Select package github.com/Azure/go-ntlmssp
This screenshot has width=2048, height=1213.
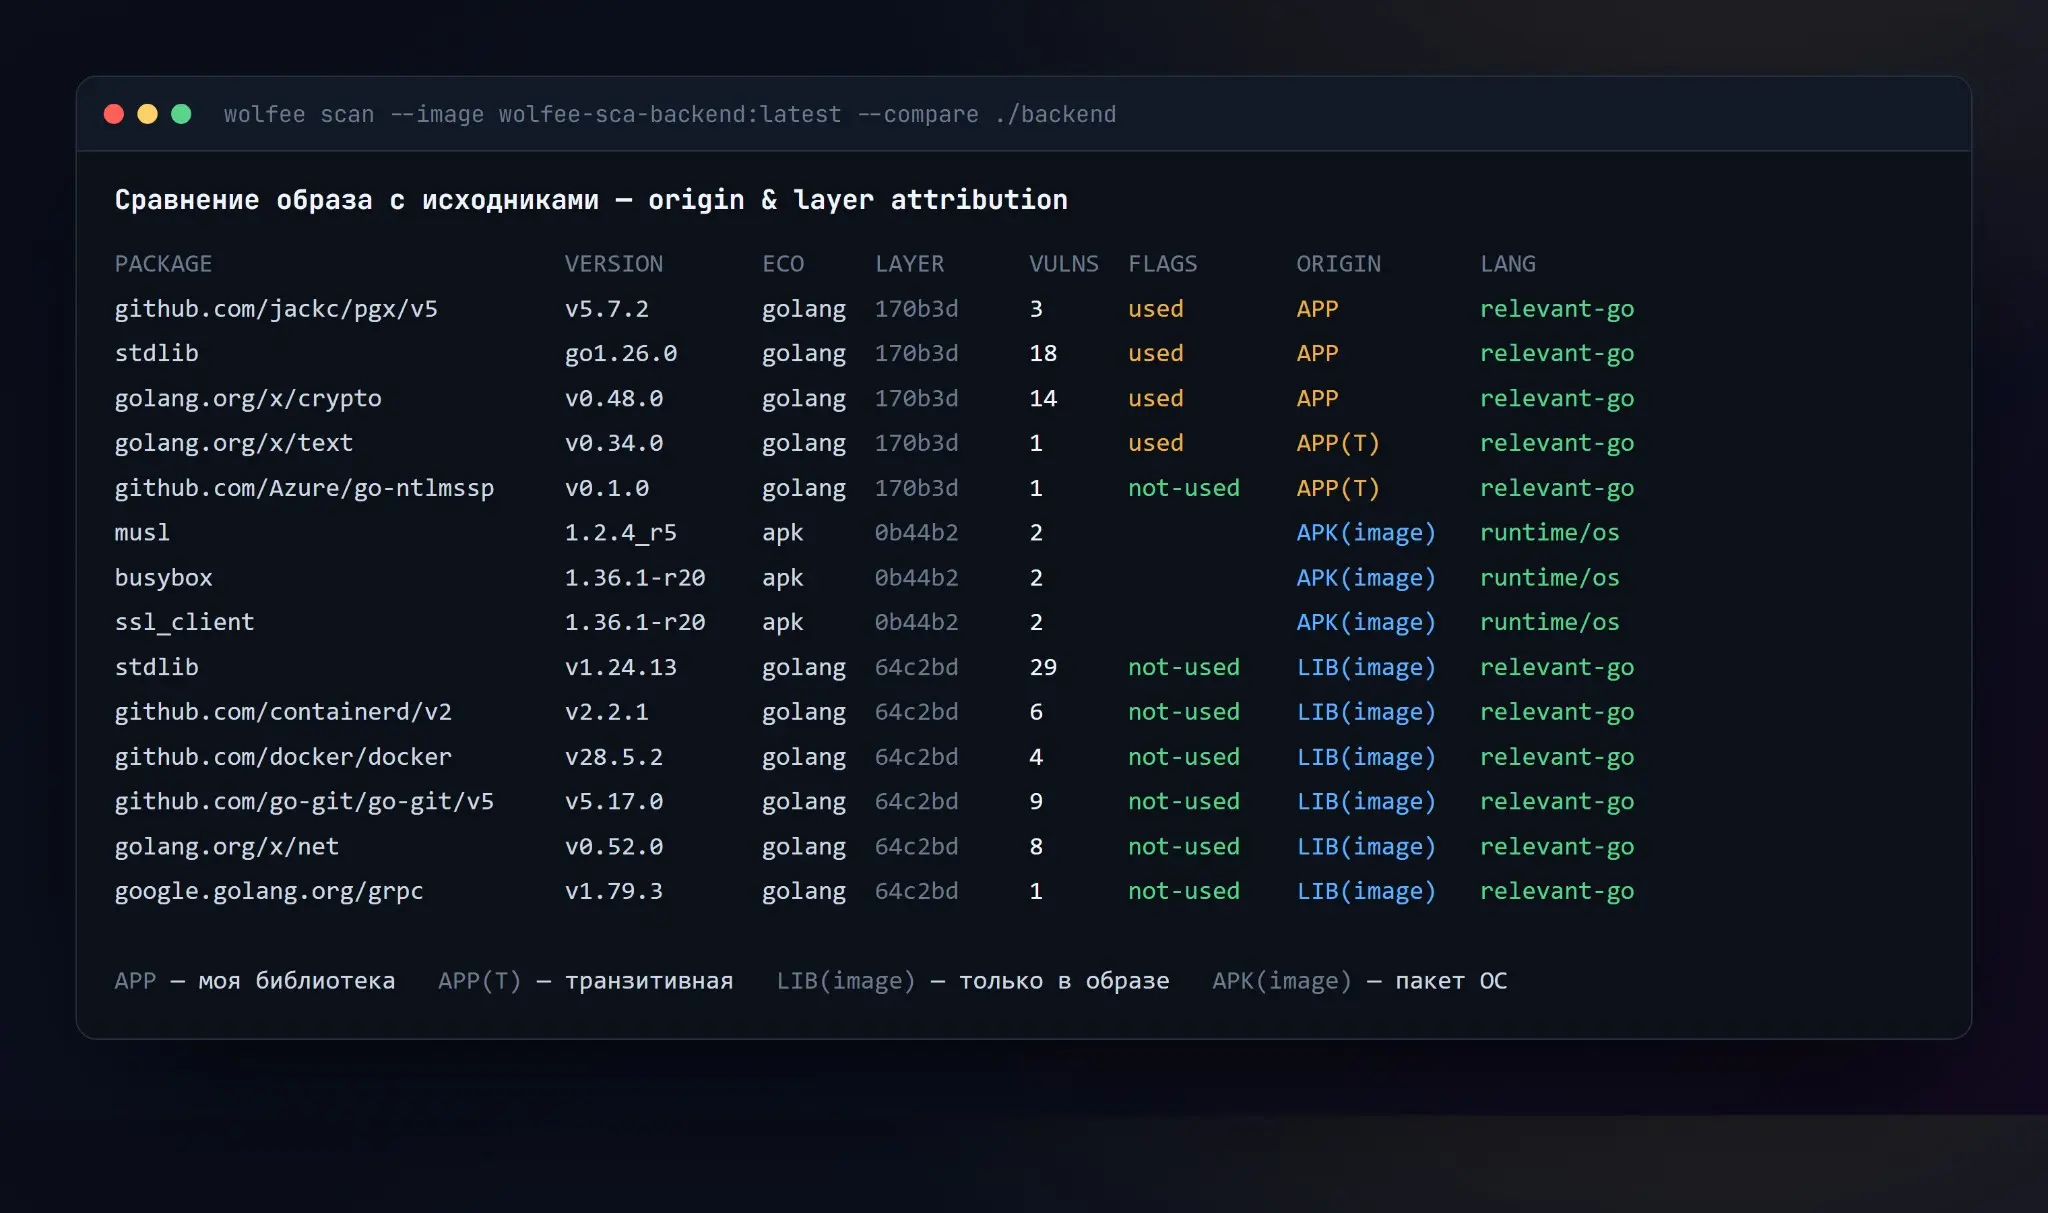[x=304, y=488]
